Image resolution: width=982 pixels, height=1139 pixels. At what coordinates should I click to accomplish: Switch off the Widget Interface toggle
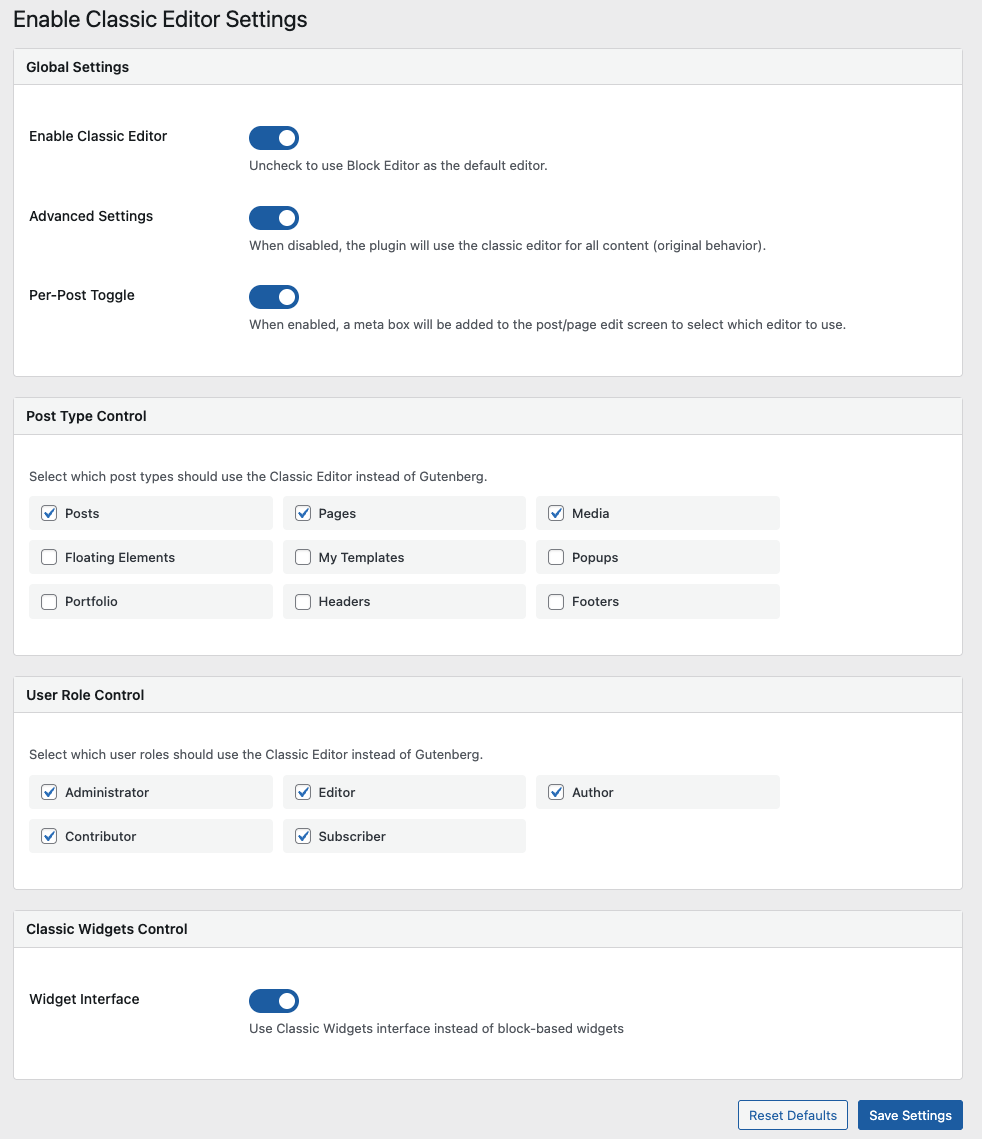coord(273,1001)
